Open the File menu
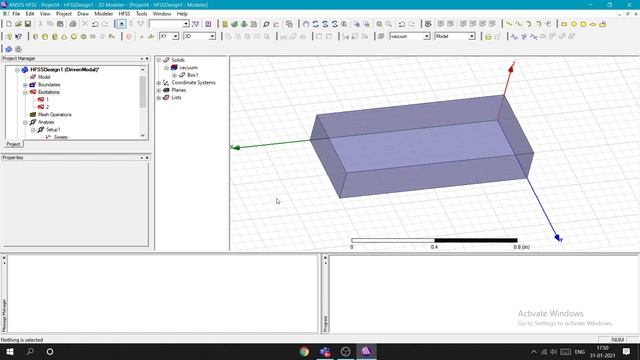Image resolution: width=640 pixels, height=360 pixels. click(16, 13)
